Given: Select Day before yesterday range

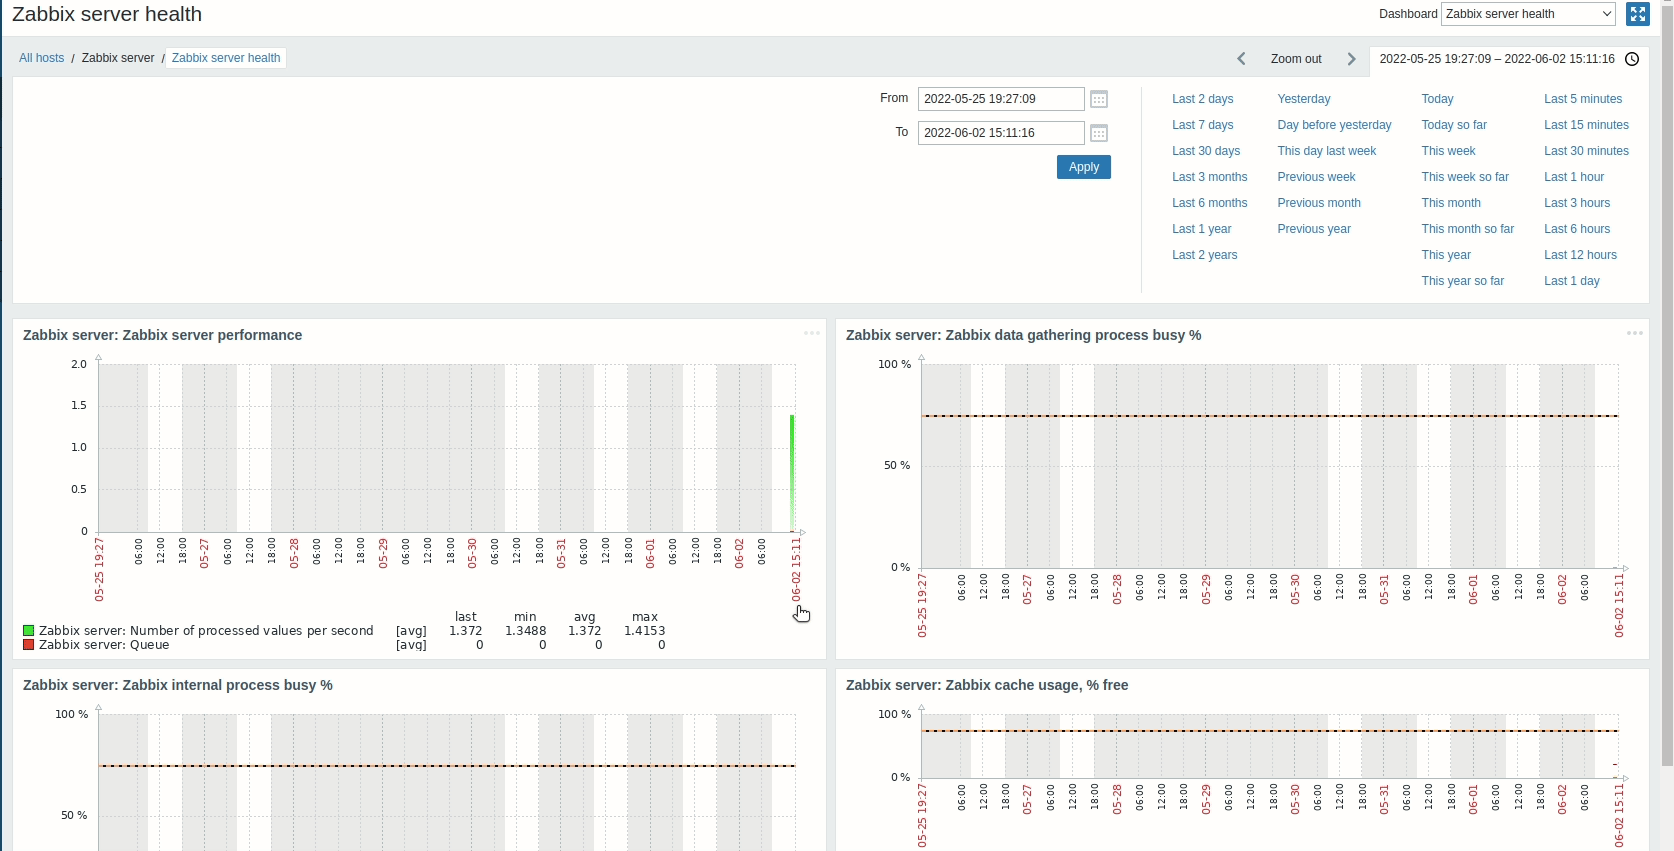Looking at the screenshot, I should 1334,125.
